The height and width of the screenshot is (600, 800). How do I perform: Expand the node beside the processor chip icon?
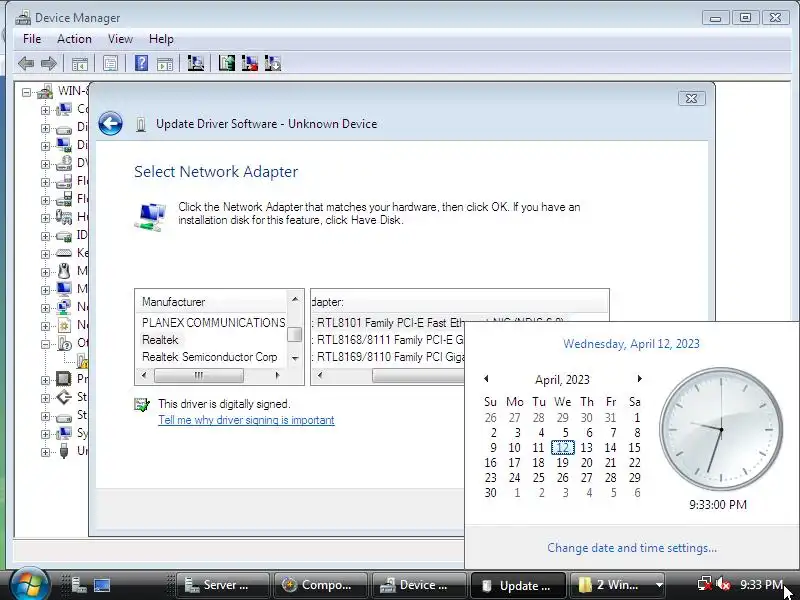coord(45,380)
